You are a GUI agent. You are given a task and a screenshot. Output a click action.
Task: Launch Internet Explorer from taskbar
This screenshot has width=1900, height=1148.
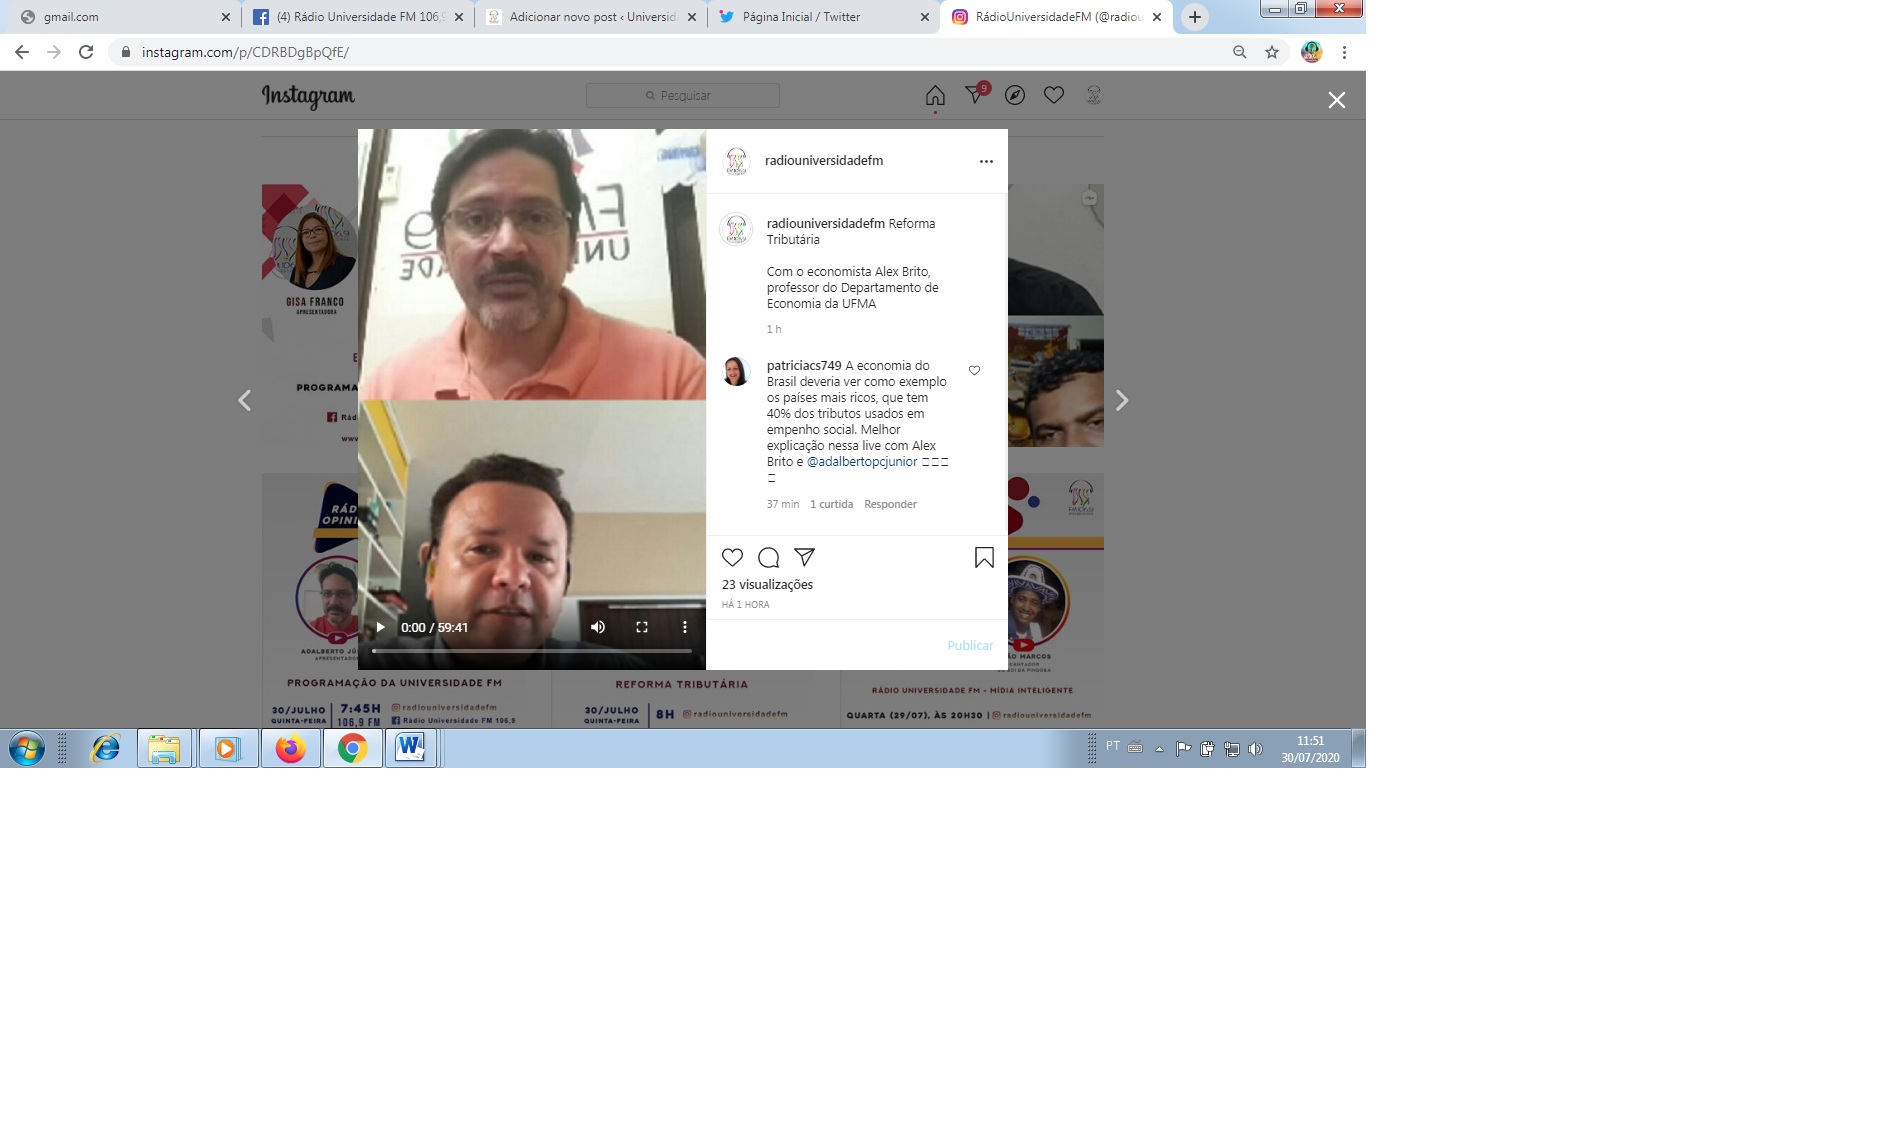pyautogui.click(x=105, y=748)
